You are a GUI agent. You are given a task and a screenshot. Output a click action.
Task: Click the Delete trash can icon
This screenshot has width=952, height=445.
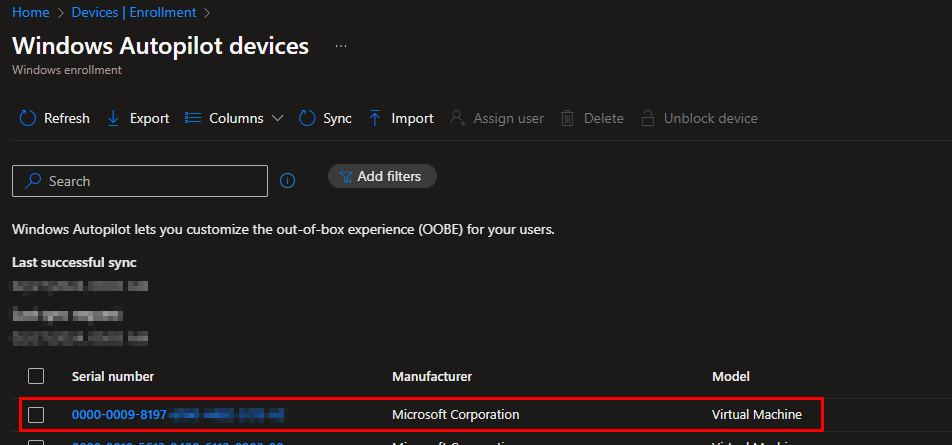tap(567, 118)
